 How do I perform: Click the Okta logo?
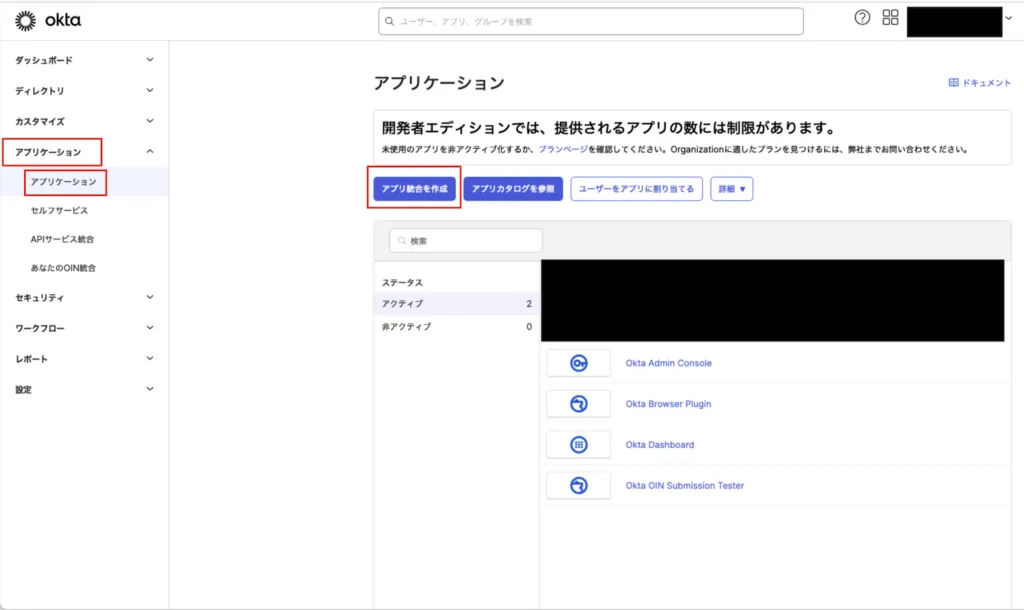click(48, 21)
